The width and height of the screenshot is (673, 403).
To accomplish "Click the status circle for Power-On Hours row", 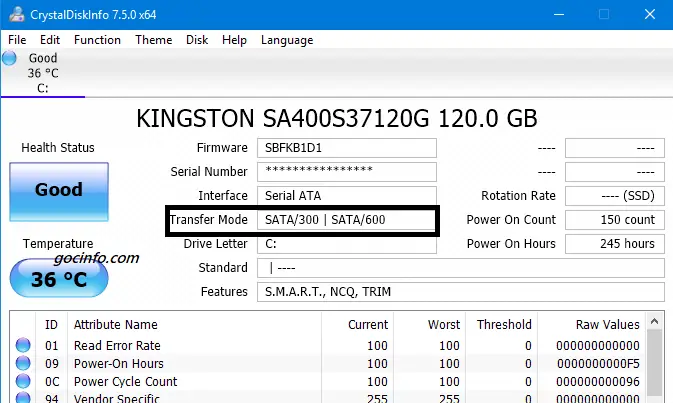I will pos(23,363).
